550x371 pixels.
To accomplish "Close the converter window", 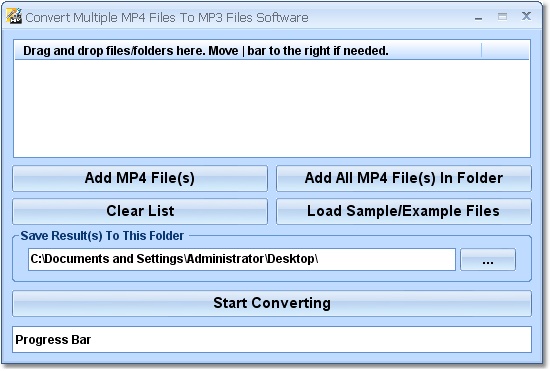I will click(x=526, y=16).
